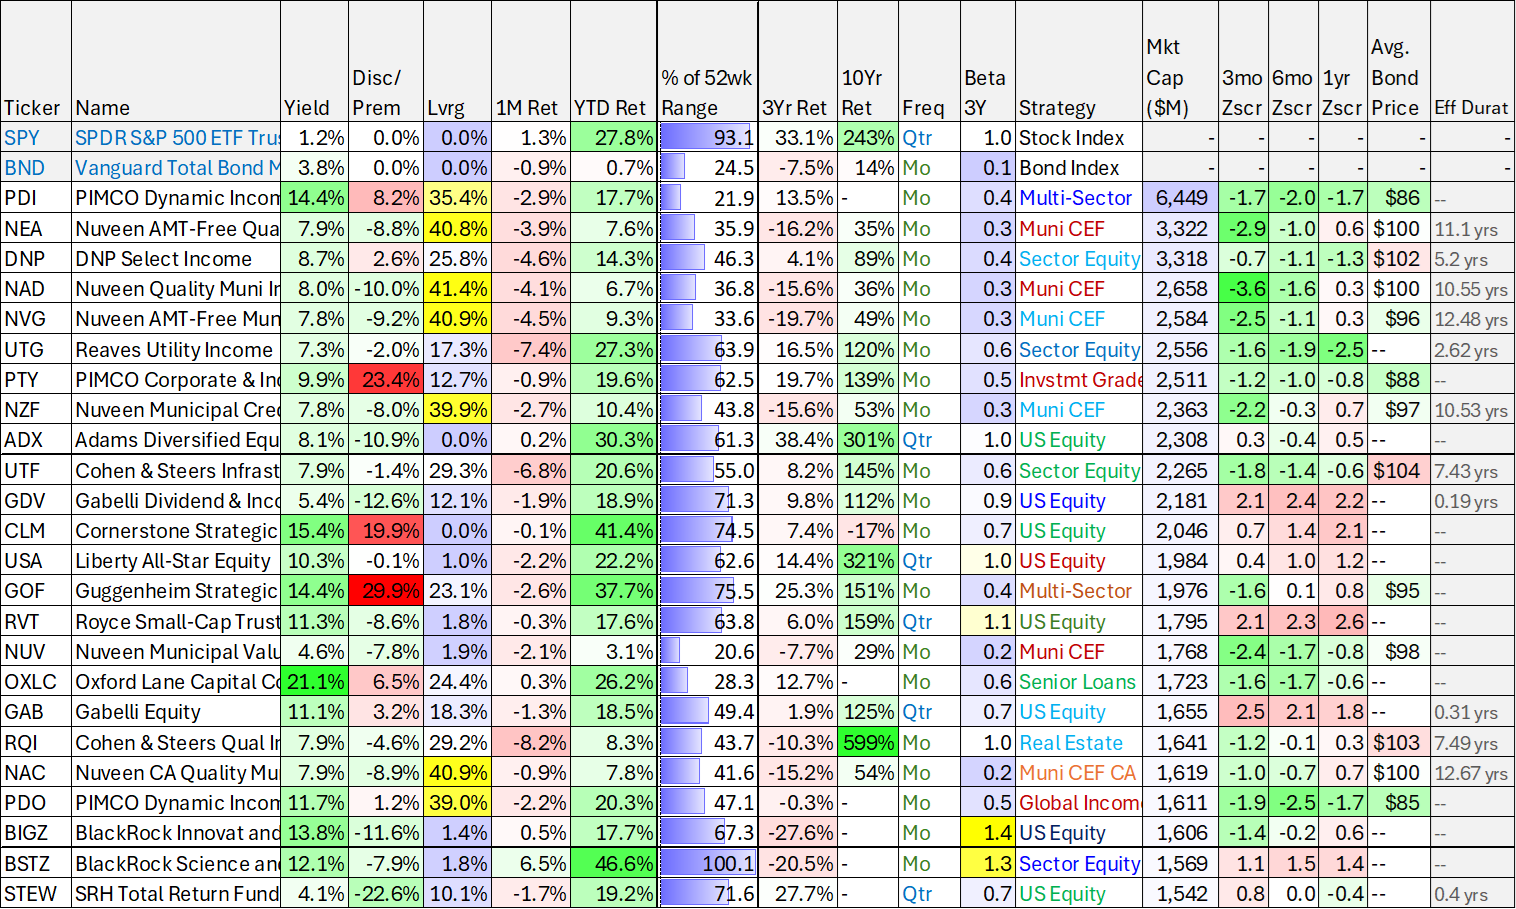Click NAD's -3.6 three-month Zscore cell
This screenshot has height=909, width=1516.
(1243, 289)
